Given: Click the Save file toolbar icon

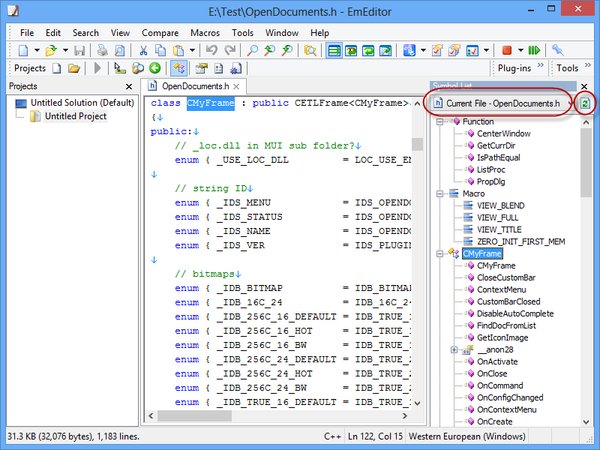Looking at the screenshot, I should click(x=78, y=50).
